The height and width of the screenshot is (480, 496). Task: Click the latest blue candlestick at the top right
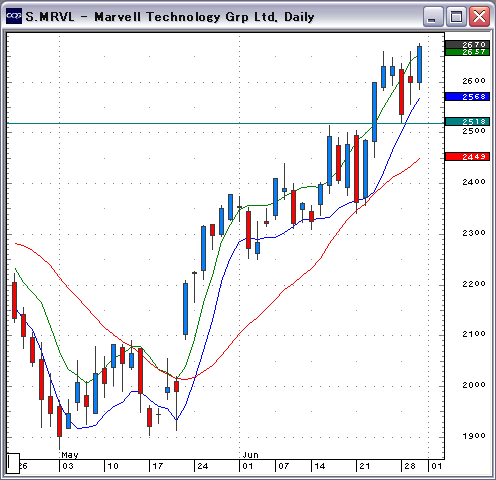click(419, 64)
